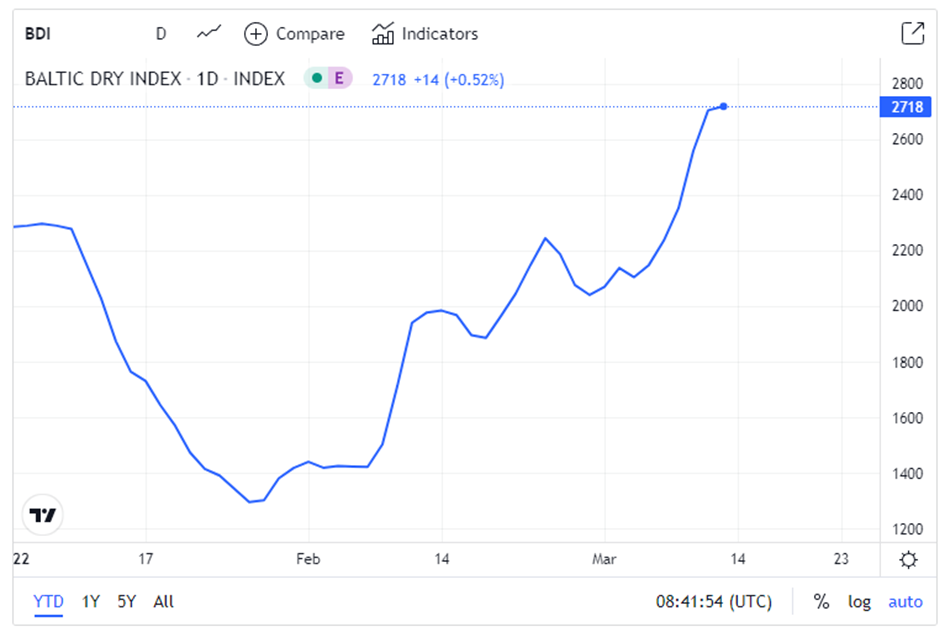Click the 2718 price label on axis
This screenshot has height=632, width=945.
click(x=906, y=107)
